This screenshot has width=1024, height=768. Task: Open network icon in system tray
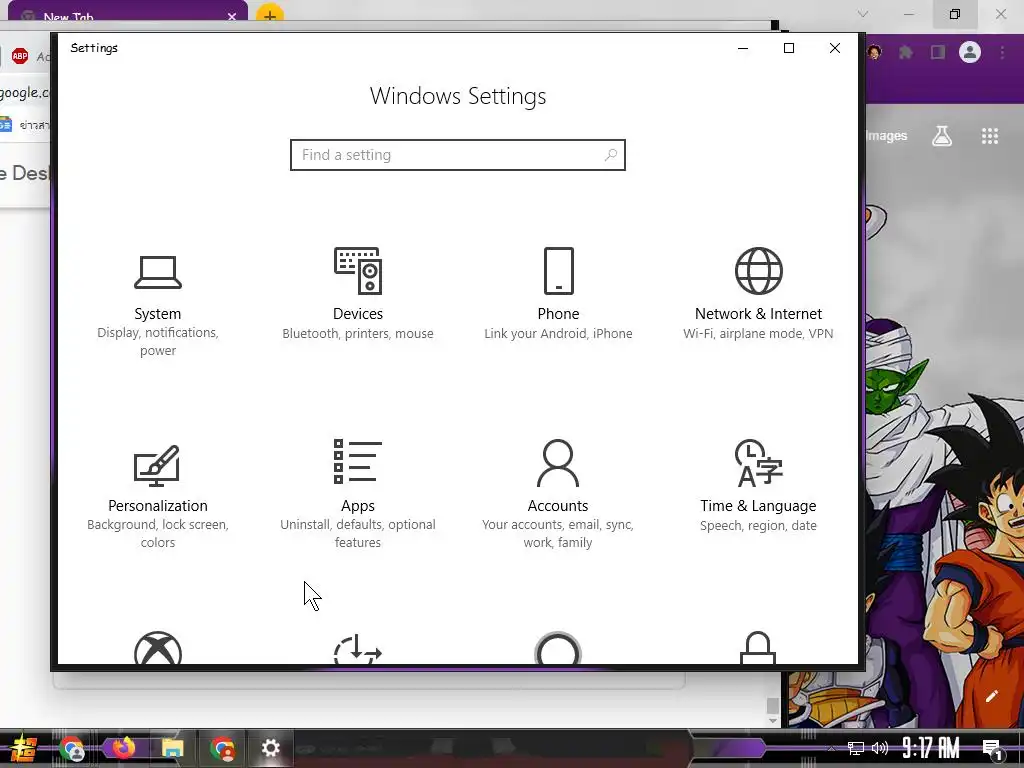[x=856, y=748]
